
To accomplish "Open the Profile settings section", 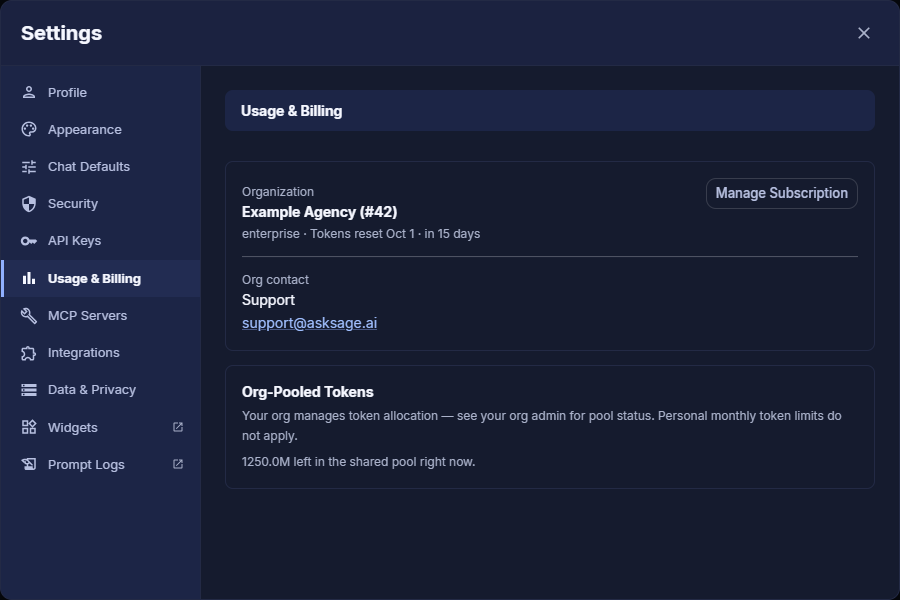I will (102, 92).
